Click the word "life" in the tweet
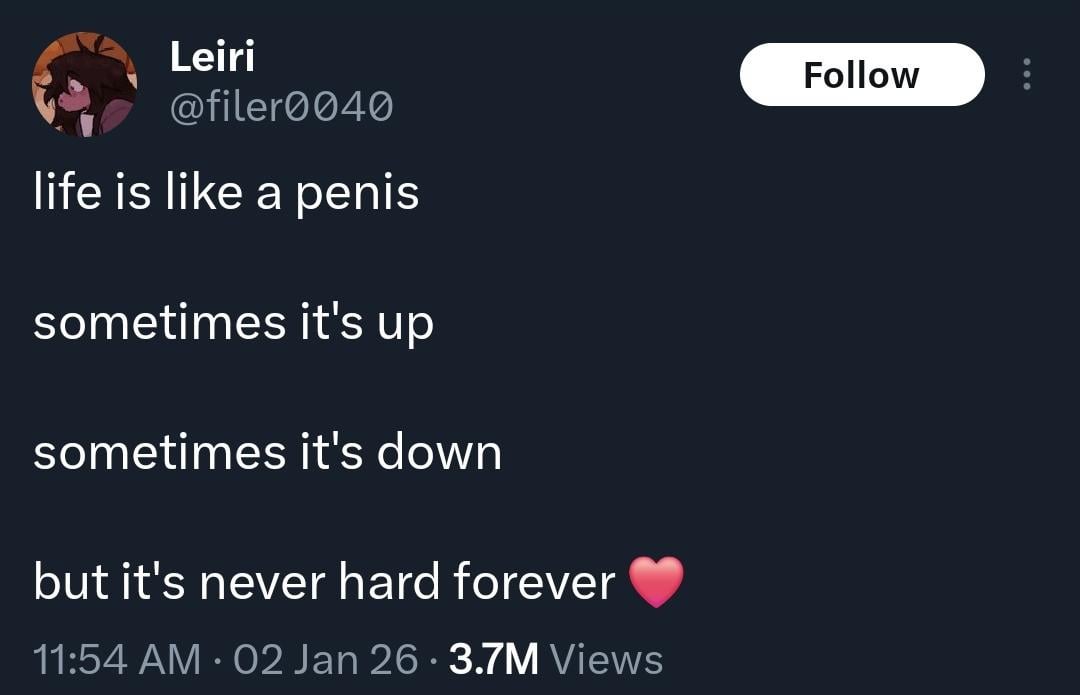This screenshot has width=1080, height=695. [x=68, y=192]
